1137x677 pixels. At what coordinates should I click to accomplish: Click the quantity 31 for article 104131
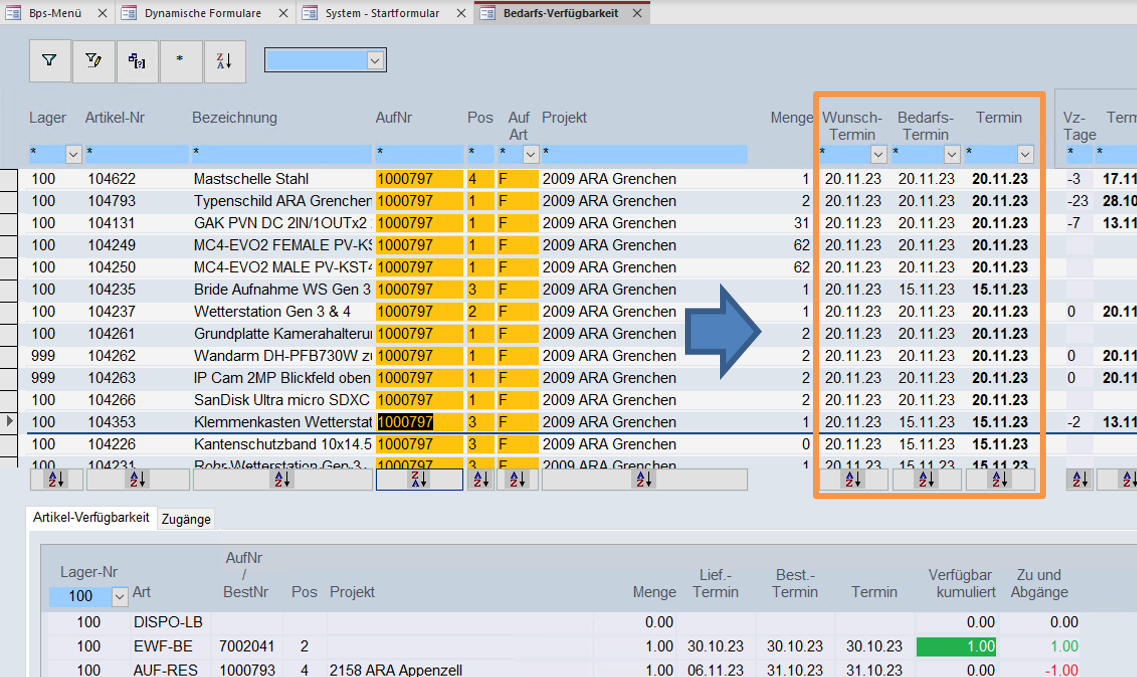[801, 223]
